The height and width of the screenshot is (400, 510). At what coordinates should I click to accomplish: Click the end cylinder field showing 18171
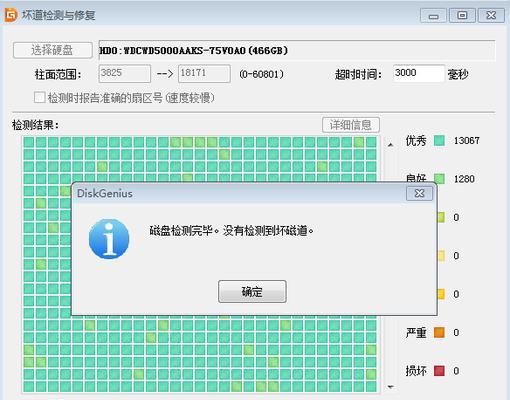204,73
